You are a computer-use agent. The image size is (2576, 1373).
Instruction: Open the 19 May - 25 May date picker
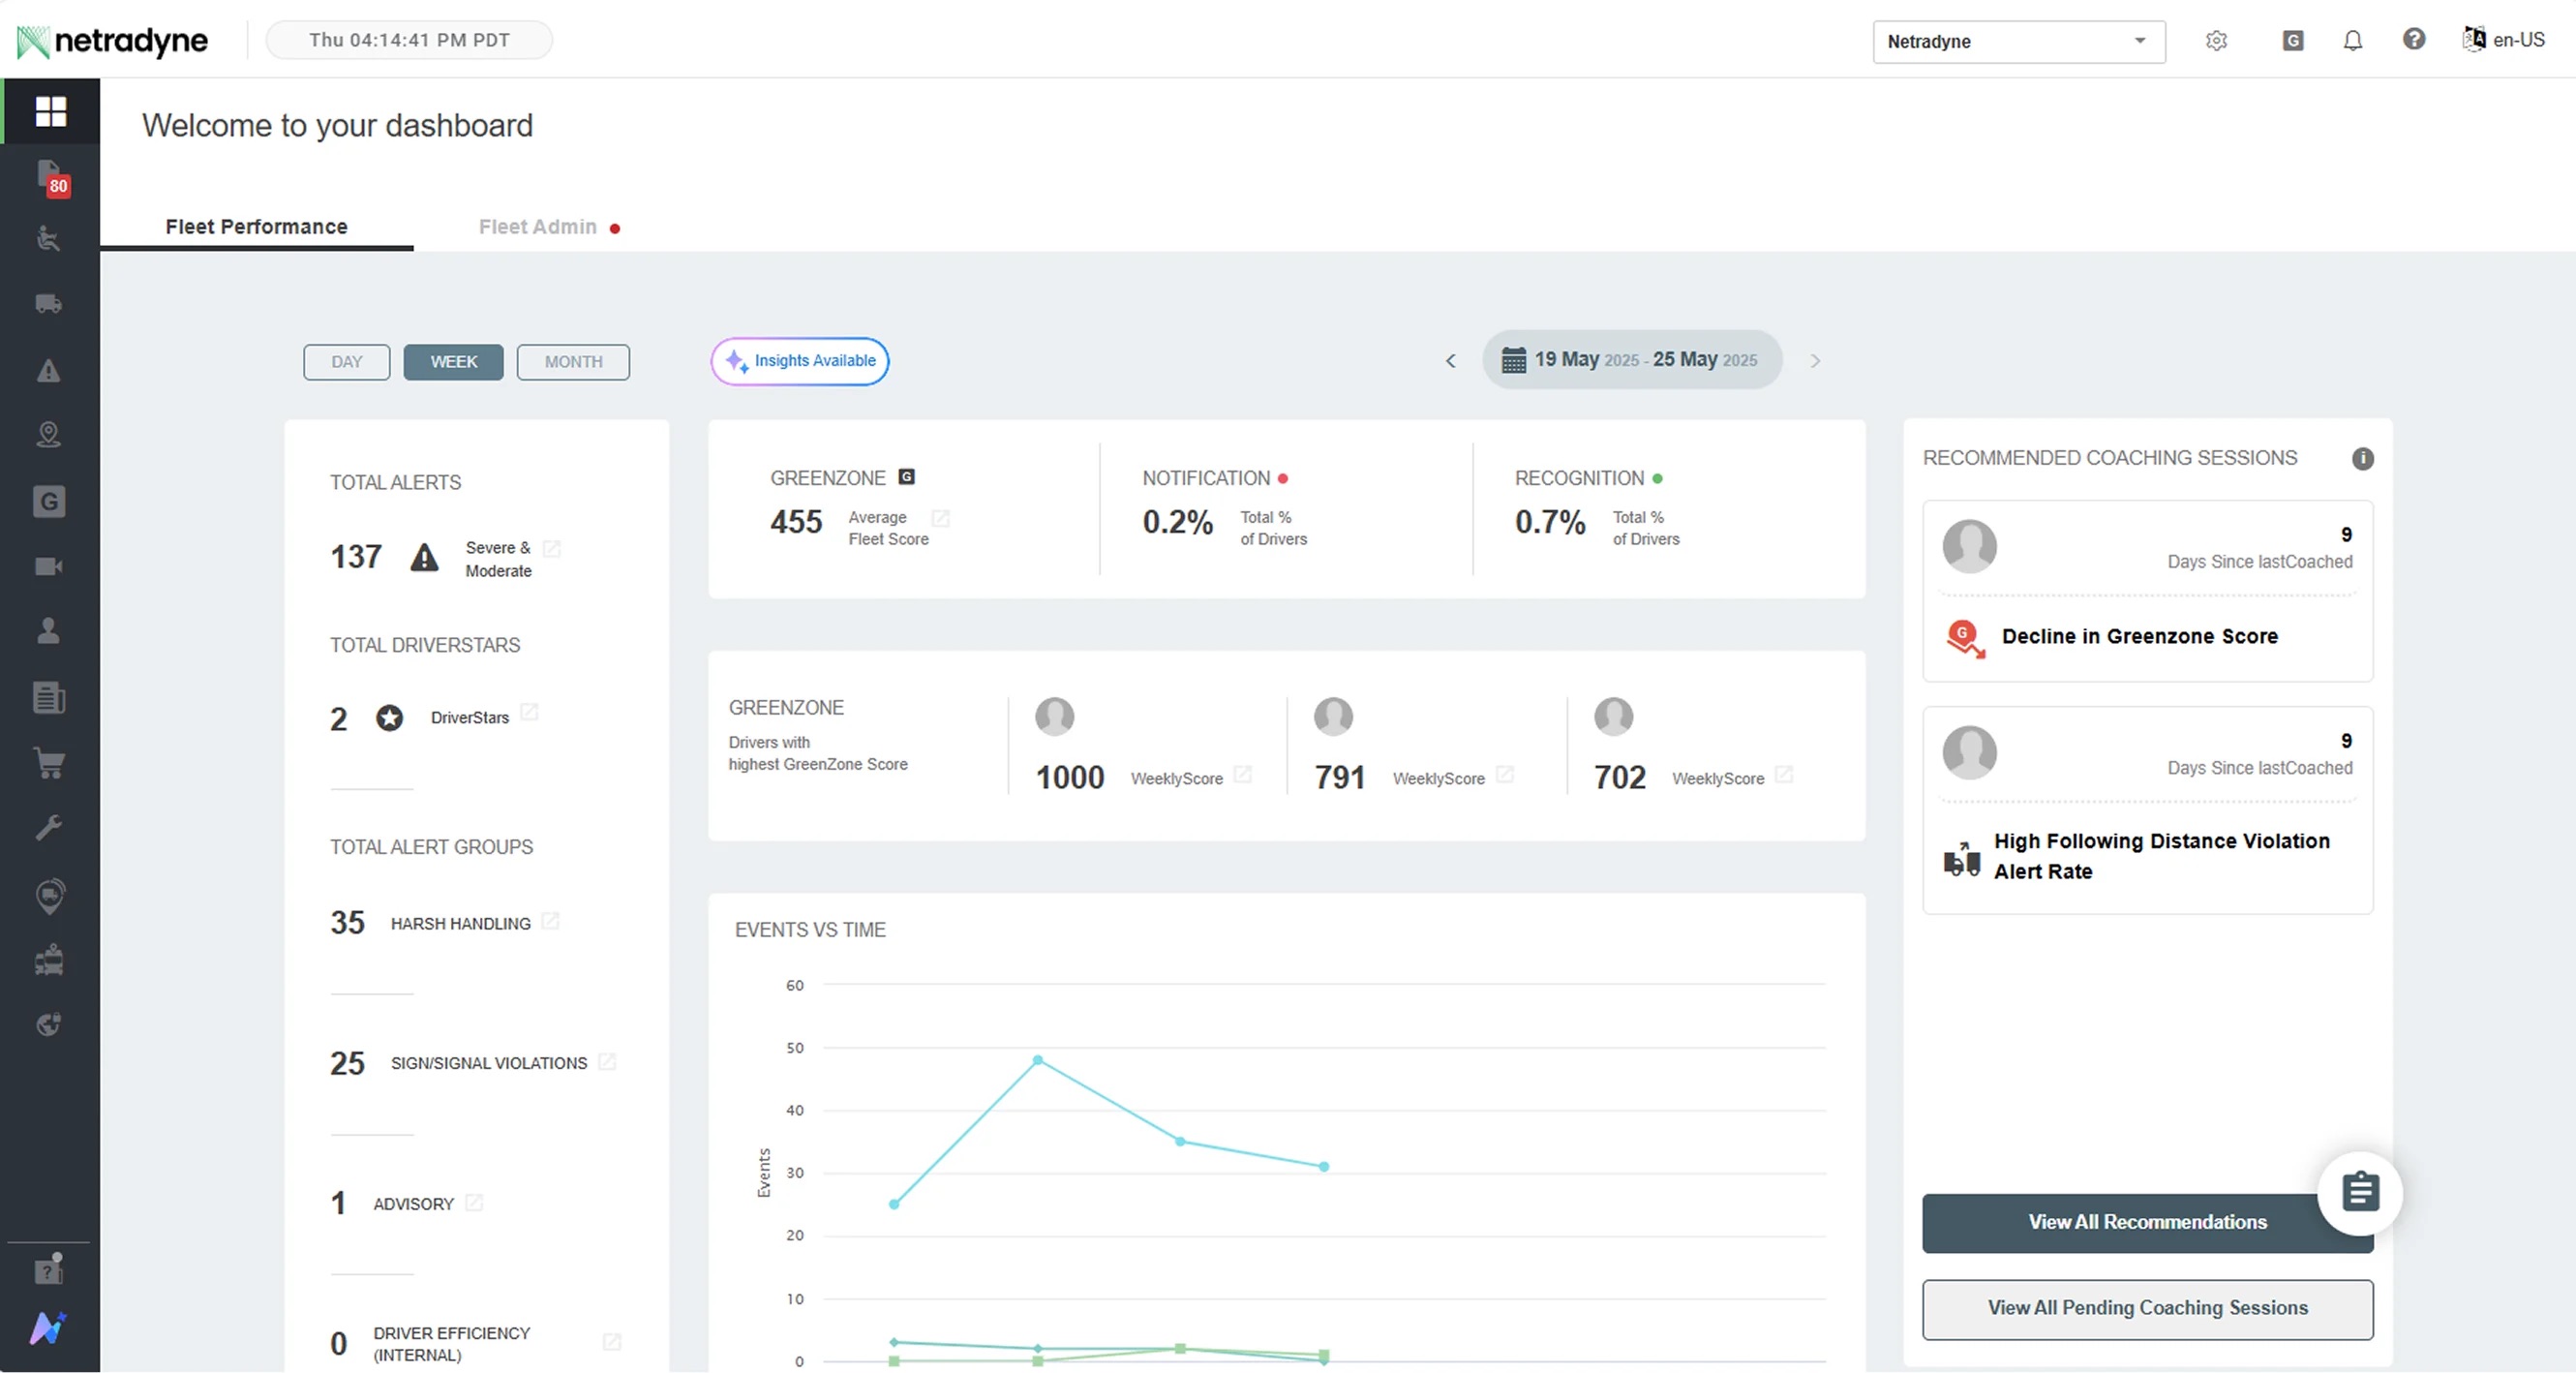pyautogui.click(x=1631, y=360)
